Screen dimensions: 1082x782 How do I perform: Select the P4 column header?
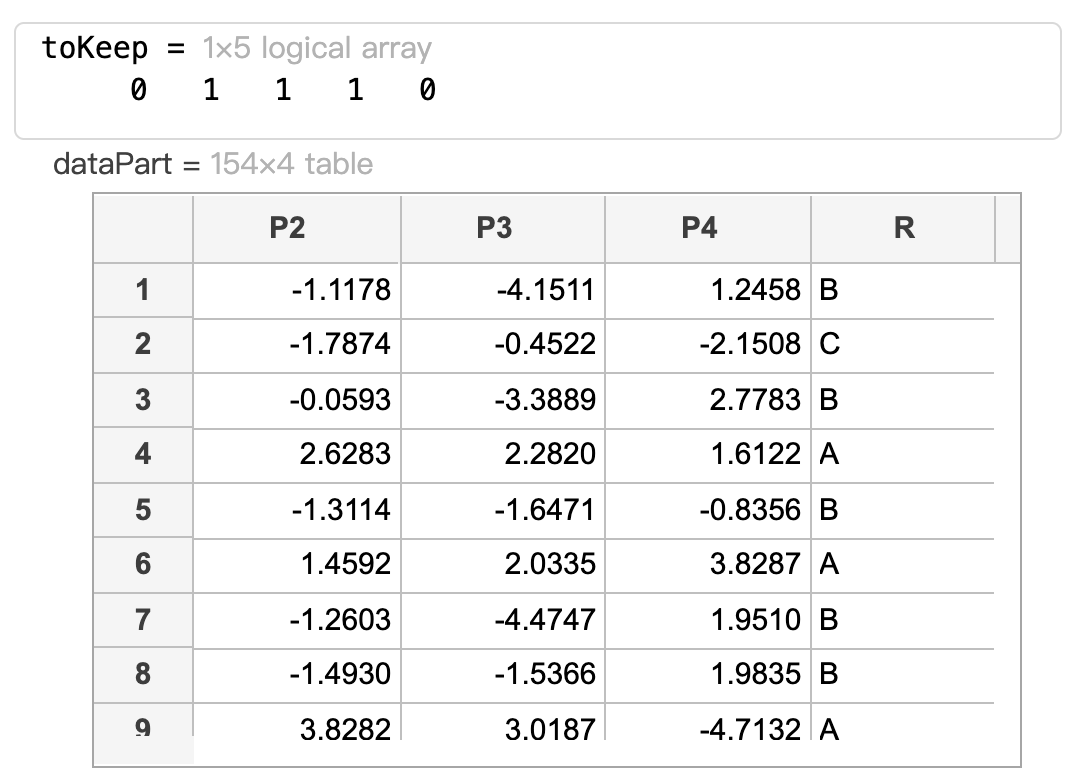(x=708, y=228)
